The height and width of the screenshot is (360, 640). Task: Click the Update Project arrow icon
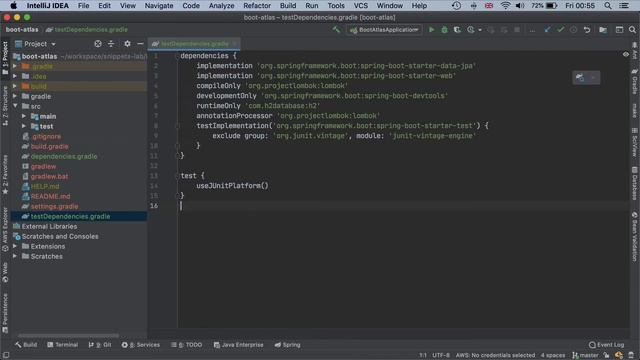tap(547, 30)
